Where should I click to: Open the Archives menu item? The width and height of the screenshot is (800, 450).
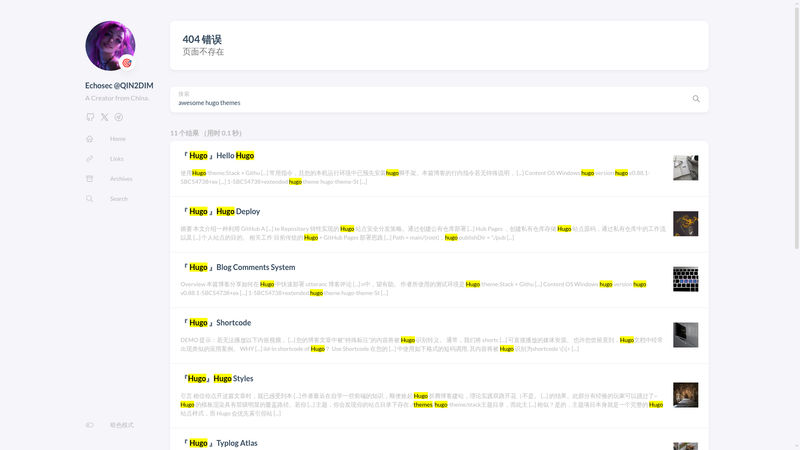[x=121, y=179]
